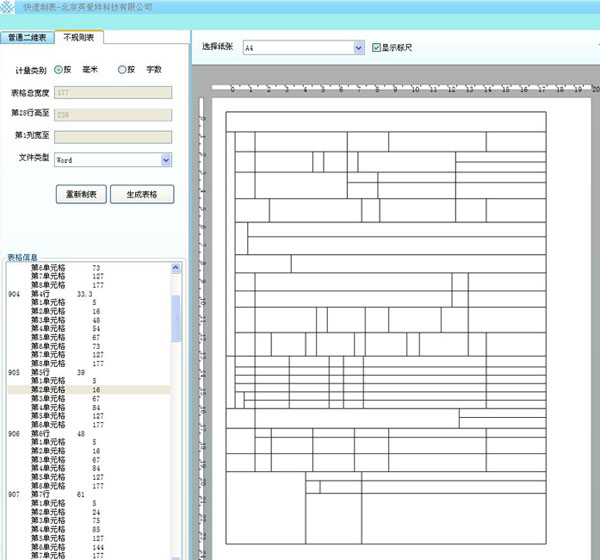Select the 按字数 (character count) radio button
The image size is (600, 560).
(123, 70)
